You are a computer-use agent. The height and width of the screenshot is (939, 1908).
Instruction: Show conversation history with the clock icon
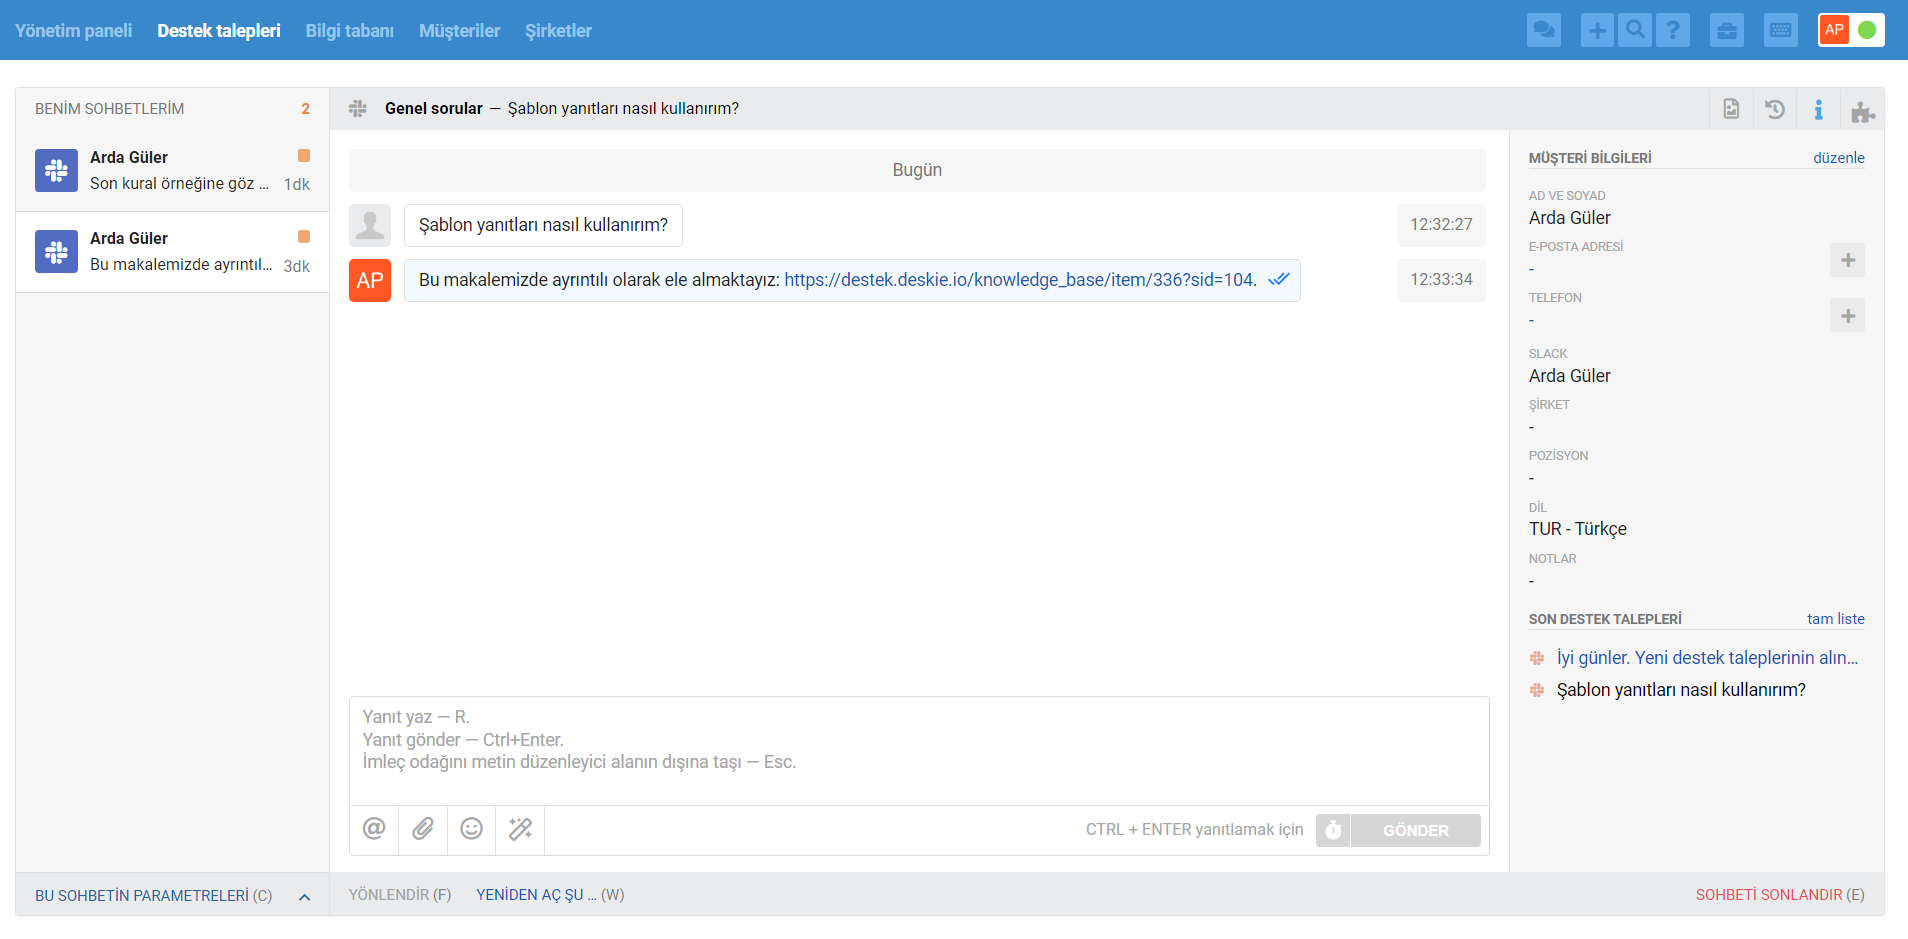[1775, 109]
